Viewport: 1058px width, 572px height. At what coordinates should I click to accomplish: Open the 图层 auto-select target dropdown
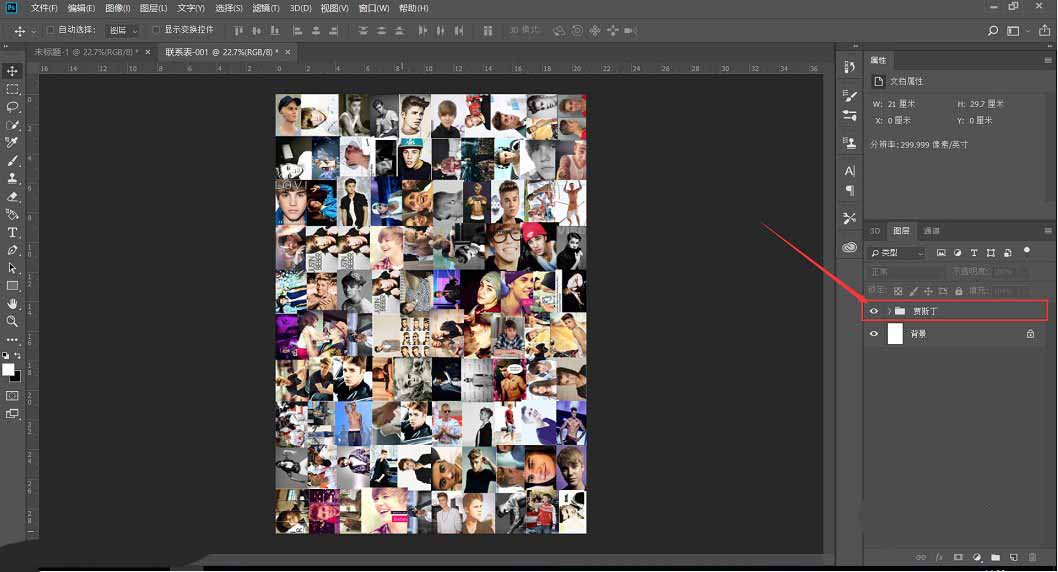coord(123,30)
